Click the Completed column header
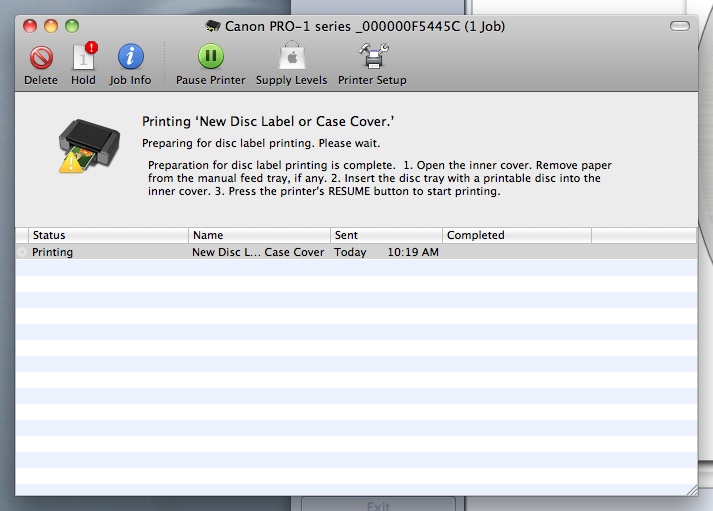This screenshot has width=713, height=511. point(516,235)
